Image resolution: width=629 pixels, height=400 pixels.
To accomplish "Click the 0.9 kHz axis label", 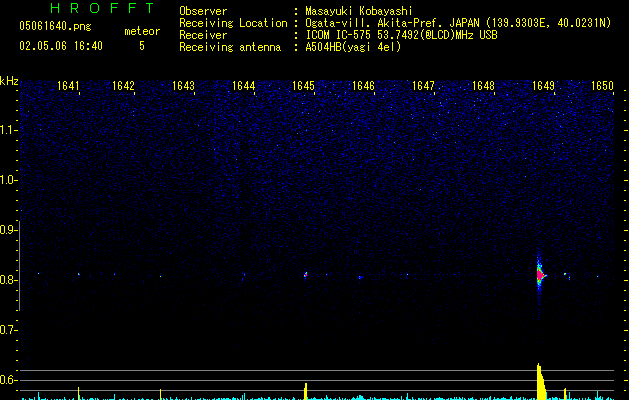I will pos(8,230).
